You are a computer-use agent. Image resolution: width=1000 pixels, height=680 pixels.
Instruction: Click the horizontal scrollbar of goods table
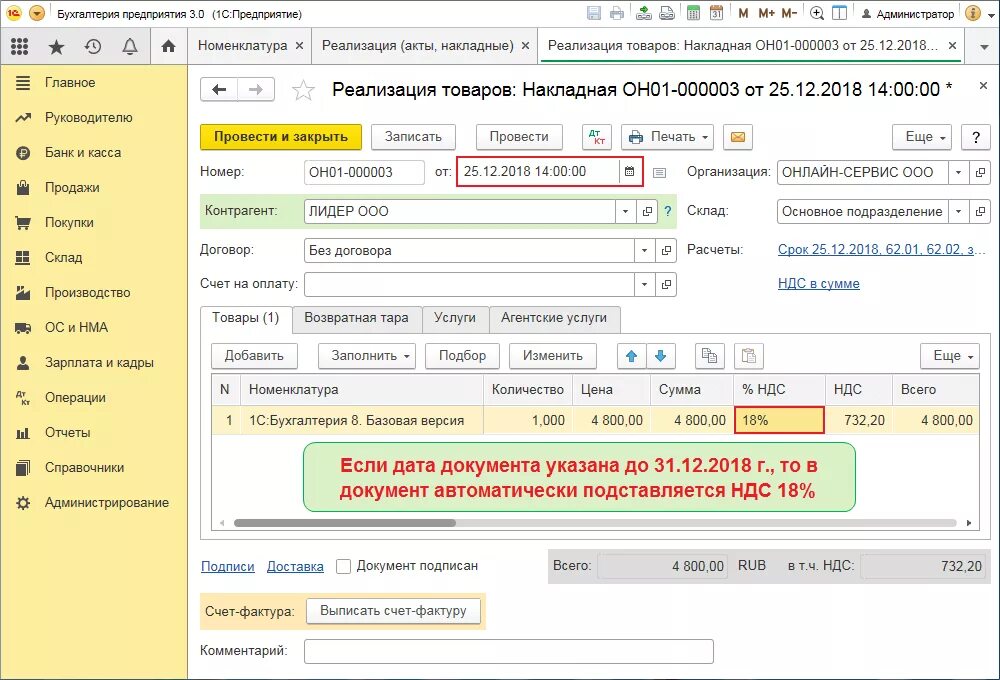pos(344,523)
